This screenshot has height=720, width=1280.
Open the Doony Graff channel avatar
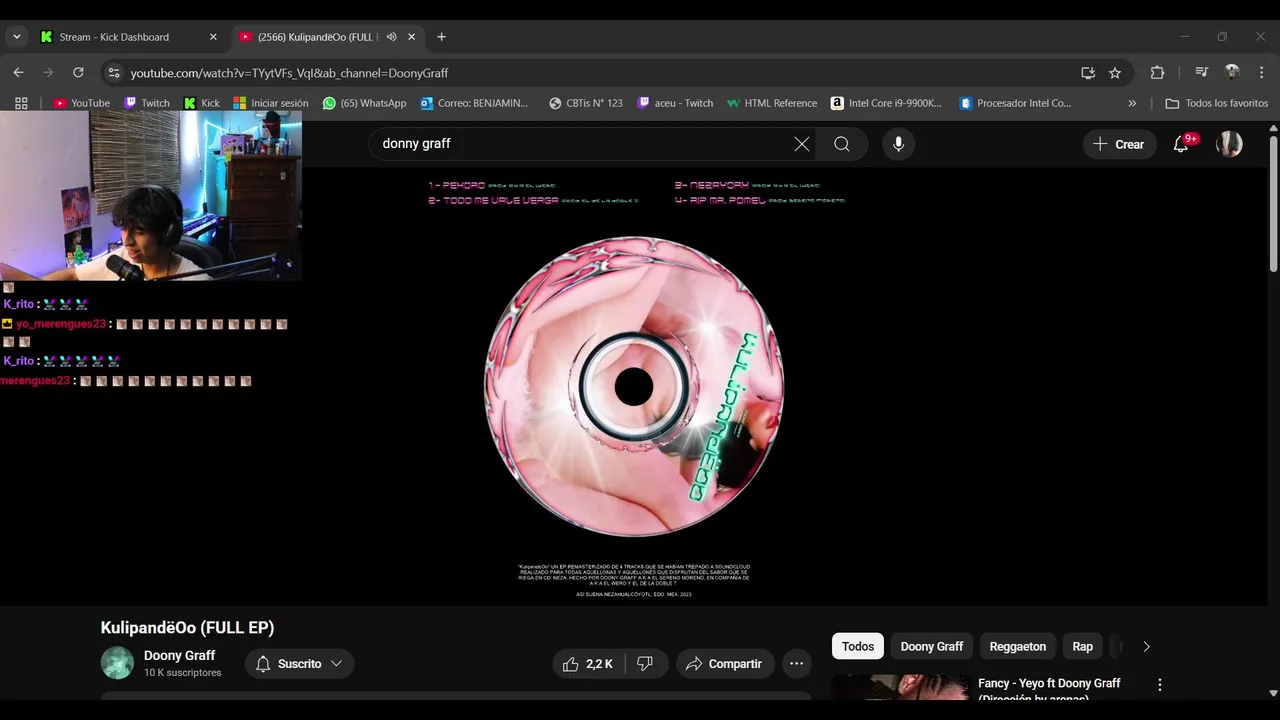[117, 663]
